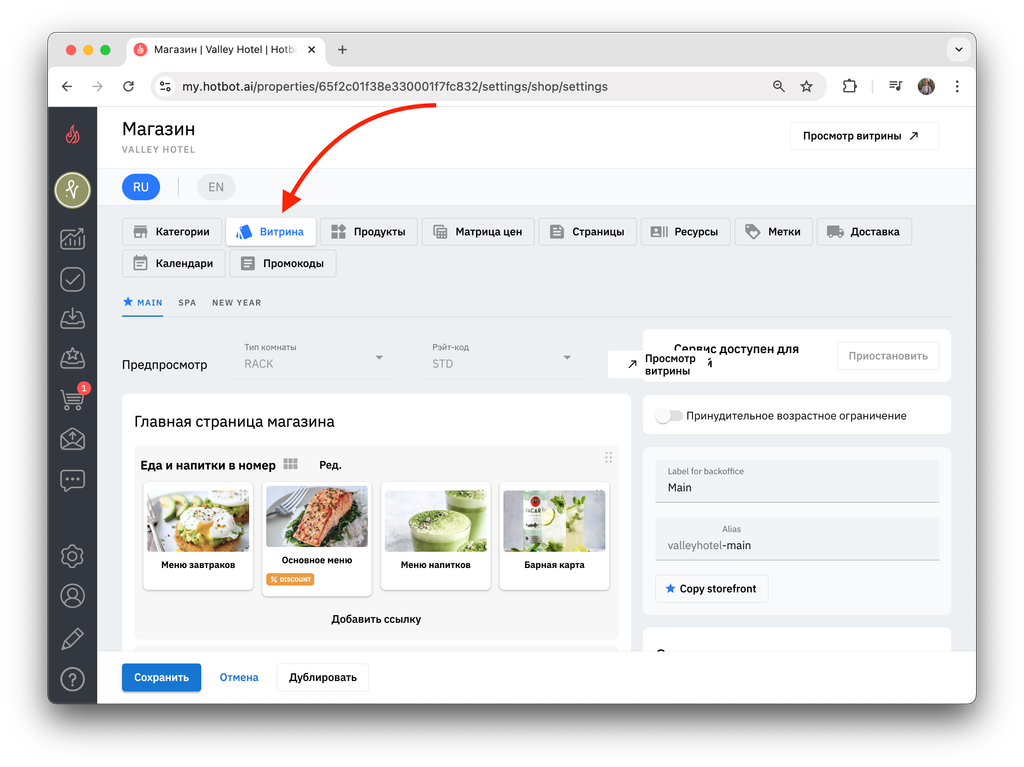1024x767 pixels.
Task: Open the Valley Hotel property avatar
Action: point(72,190)
